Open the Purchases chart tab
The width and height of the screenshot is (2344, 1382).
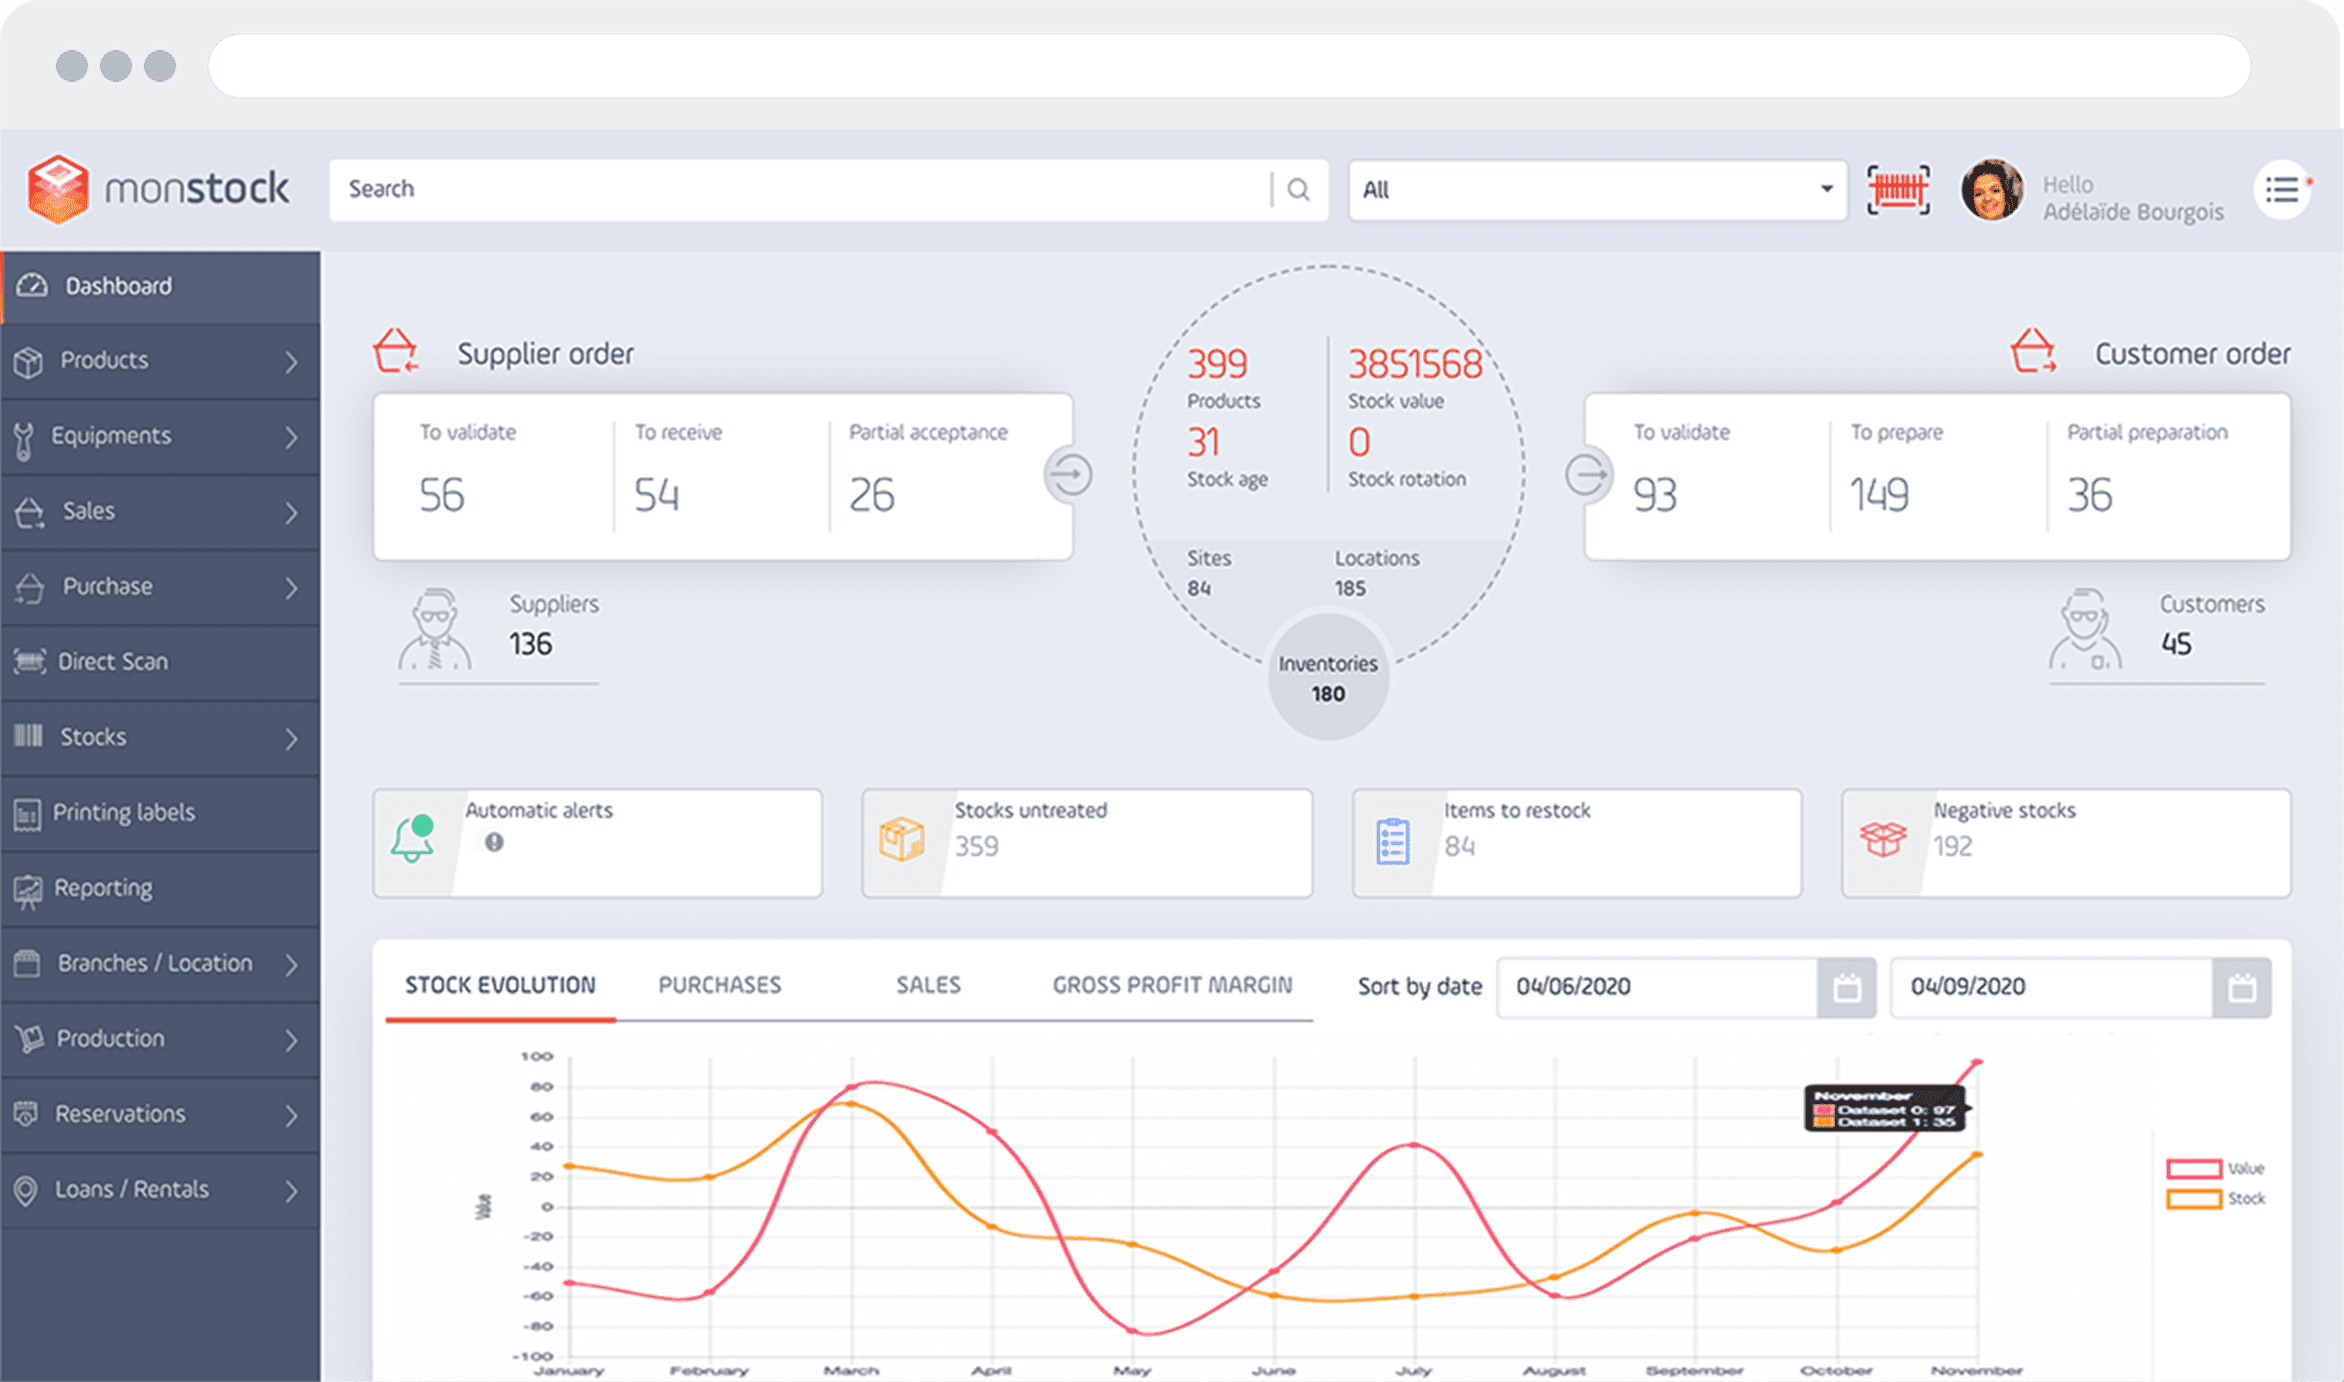(719, 985)
